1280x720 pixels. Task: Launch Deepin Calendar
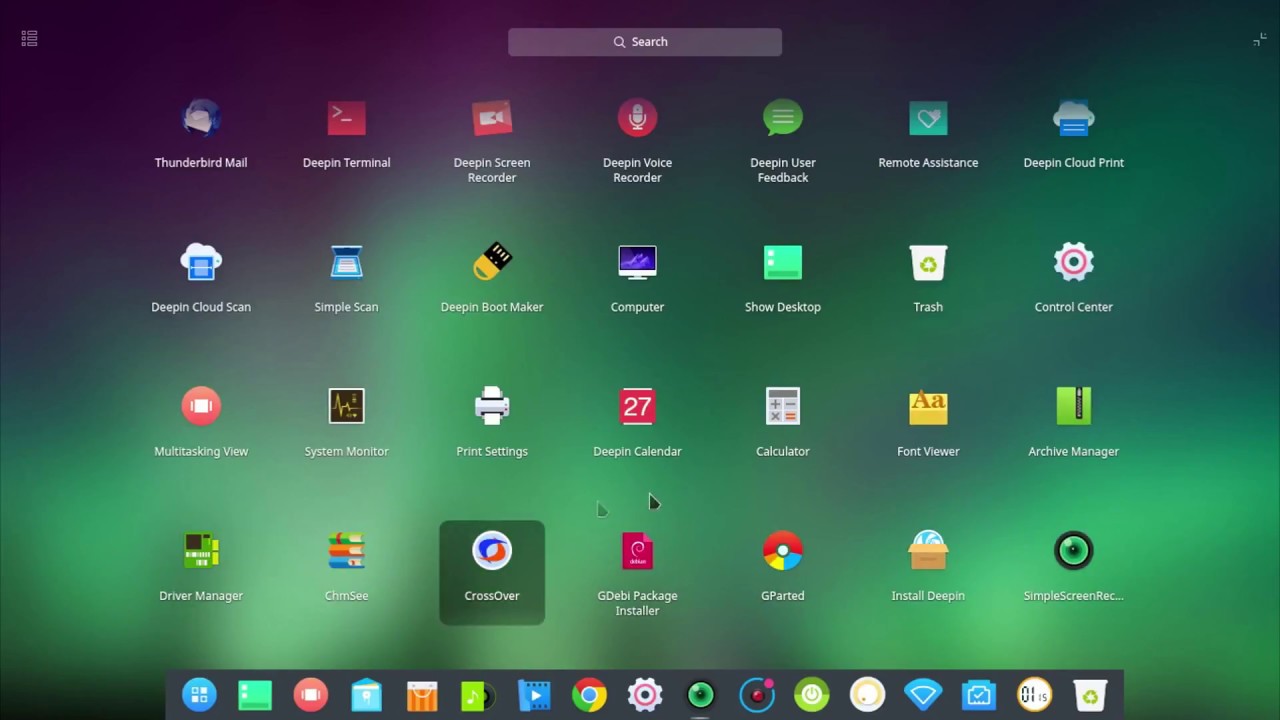637,406
